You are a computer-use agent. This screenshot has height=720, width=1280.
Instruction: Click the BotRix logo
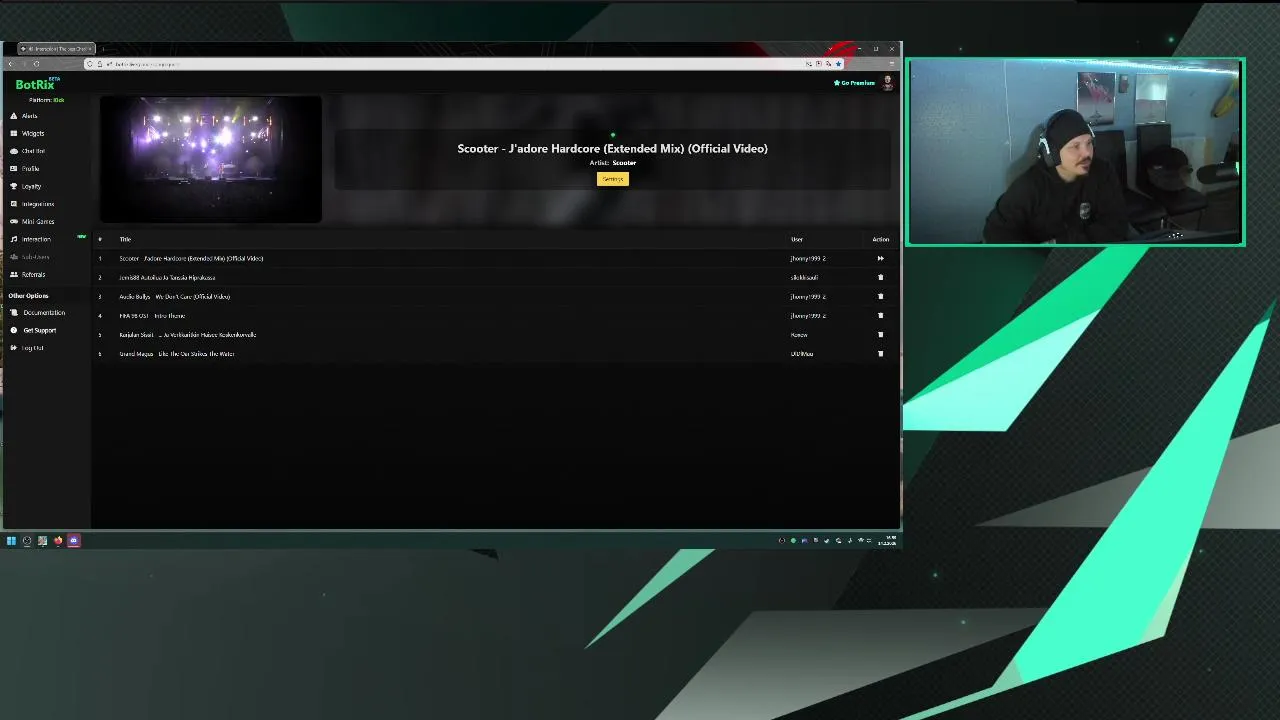tap(36, 85)
